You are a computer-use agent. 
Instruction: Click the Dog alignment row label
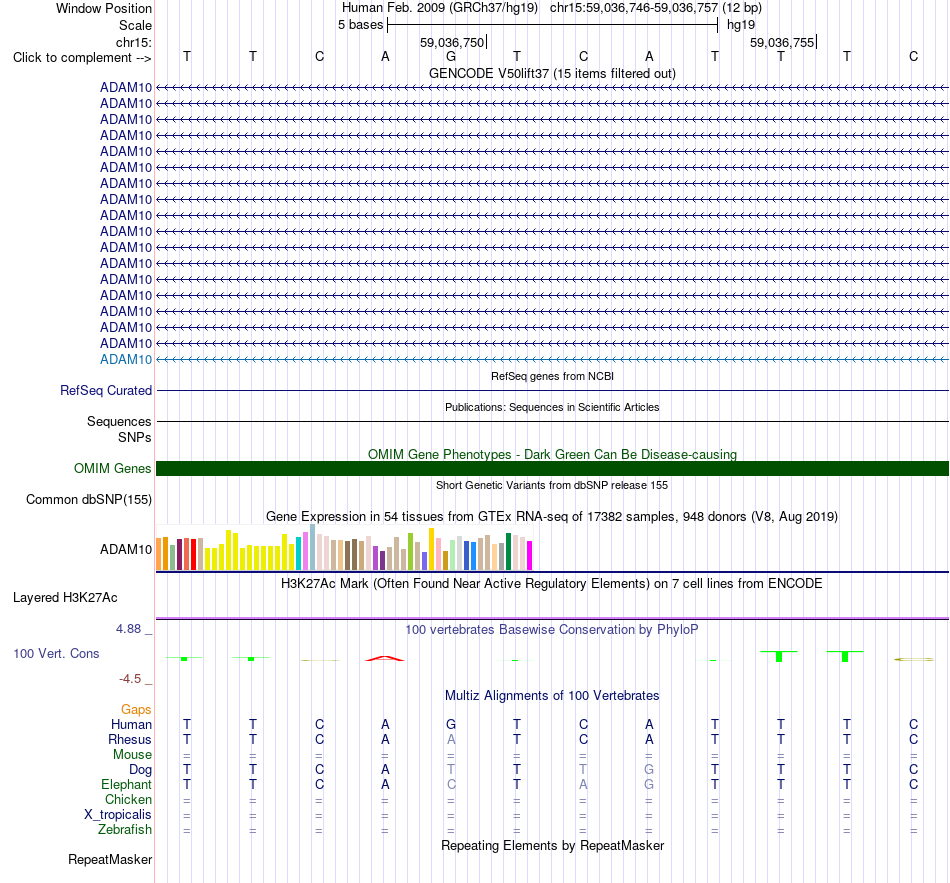point(141,770)
